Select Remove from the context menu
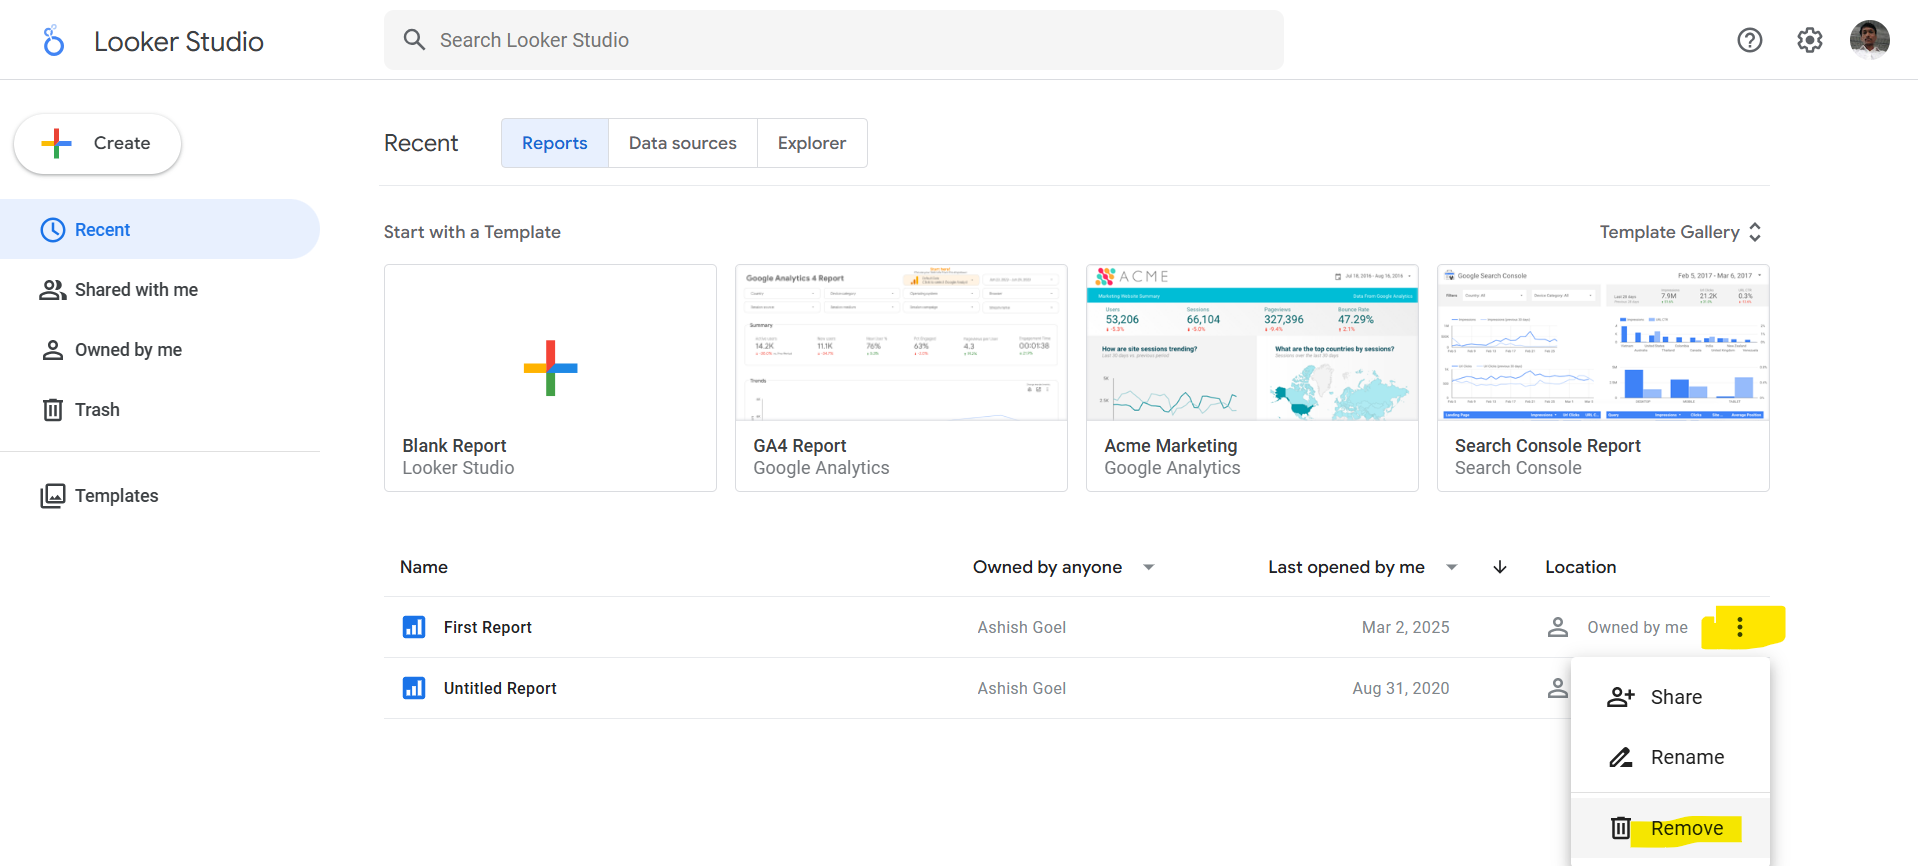Viewport: 1918px width, 866px height. point(1686,828)
